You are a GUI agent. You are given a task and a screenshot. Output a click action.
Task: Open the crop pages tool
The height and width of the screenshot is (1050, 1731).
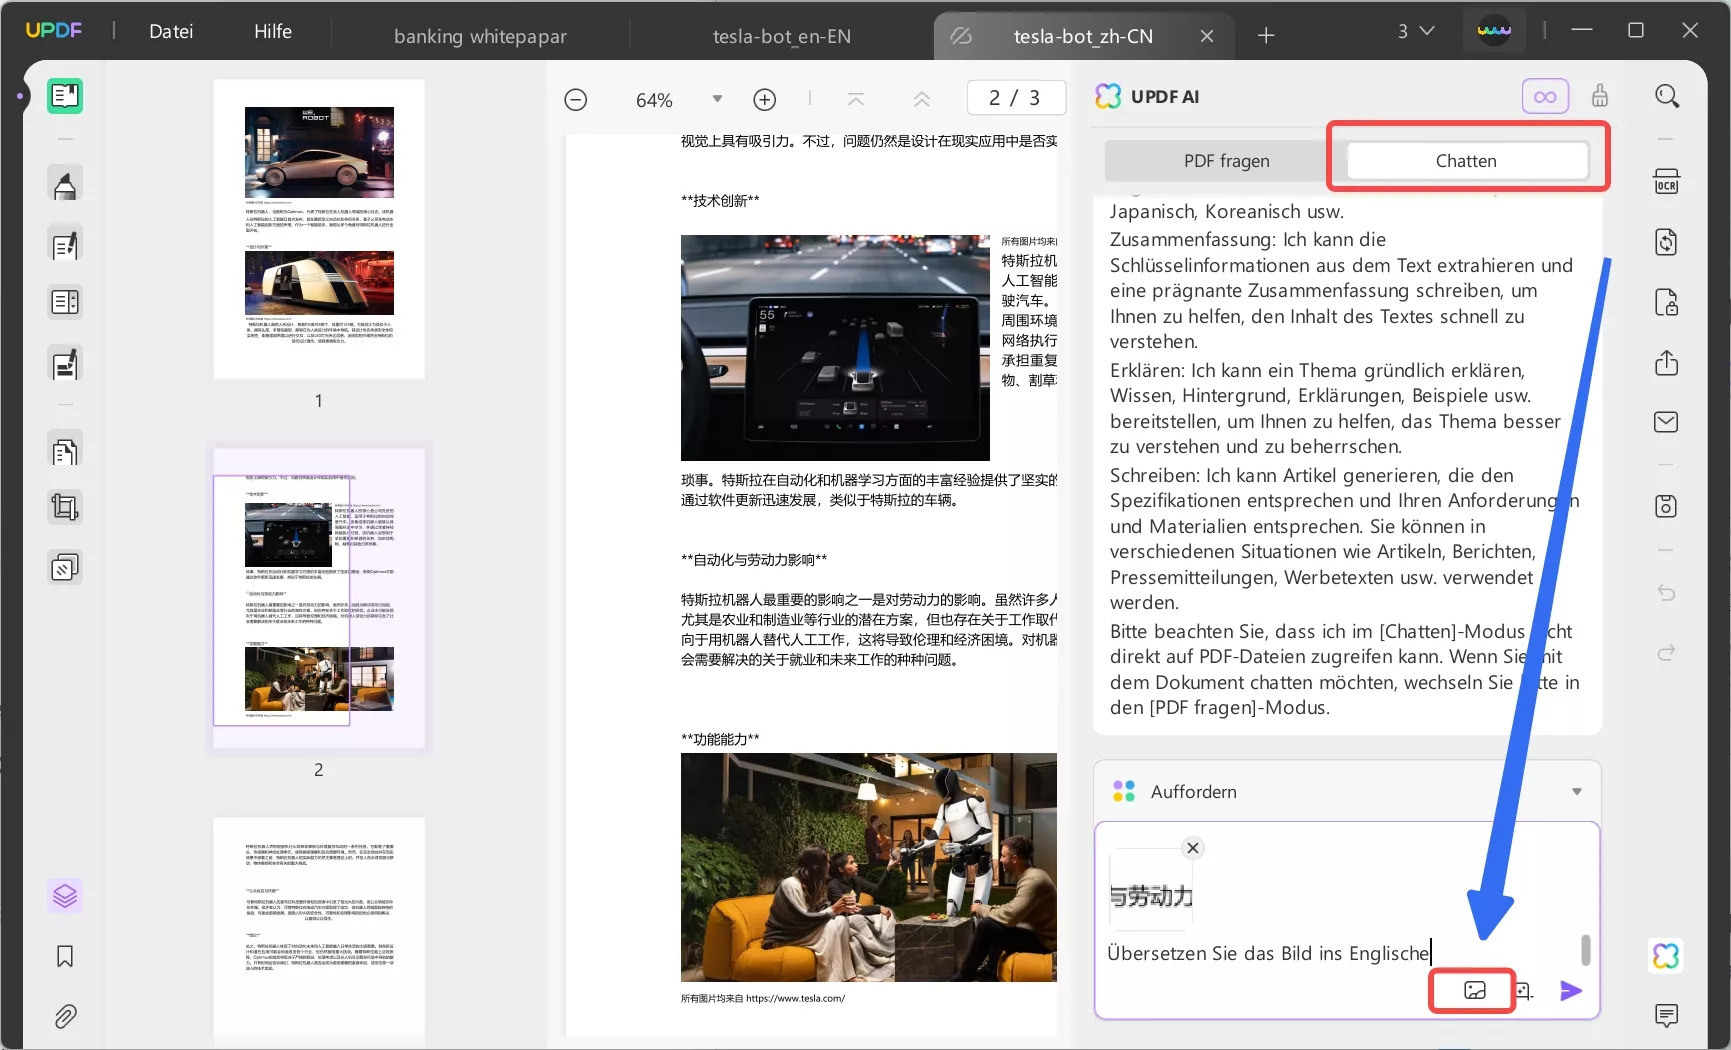[64, 508]
